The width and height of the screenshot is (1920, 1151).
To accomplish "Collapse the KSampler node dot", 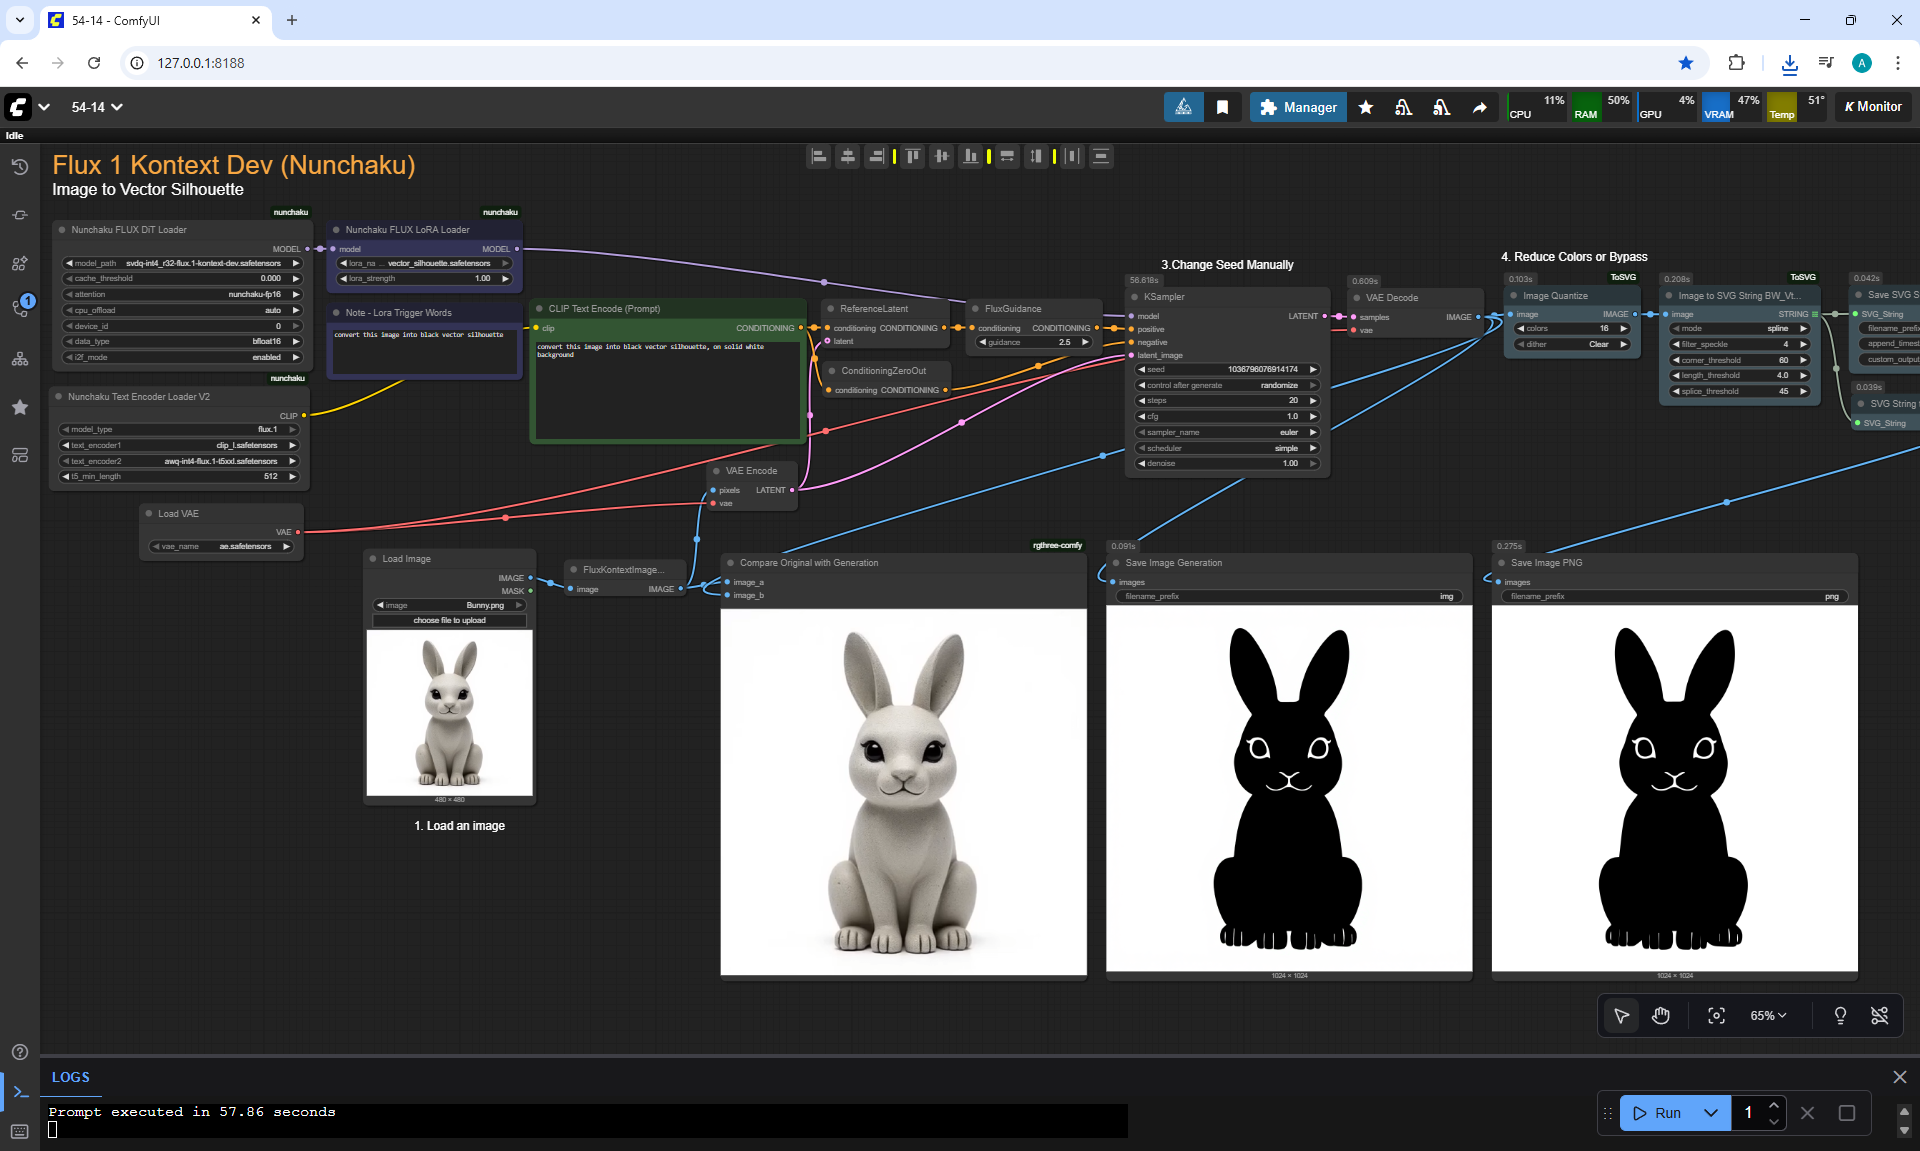I will click(1134, 297).
